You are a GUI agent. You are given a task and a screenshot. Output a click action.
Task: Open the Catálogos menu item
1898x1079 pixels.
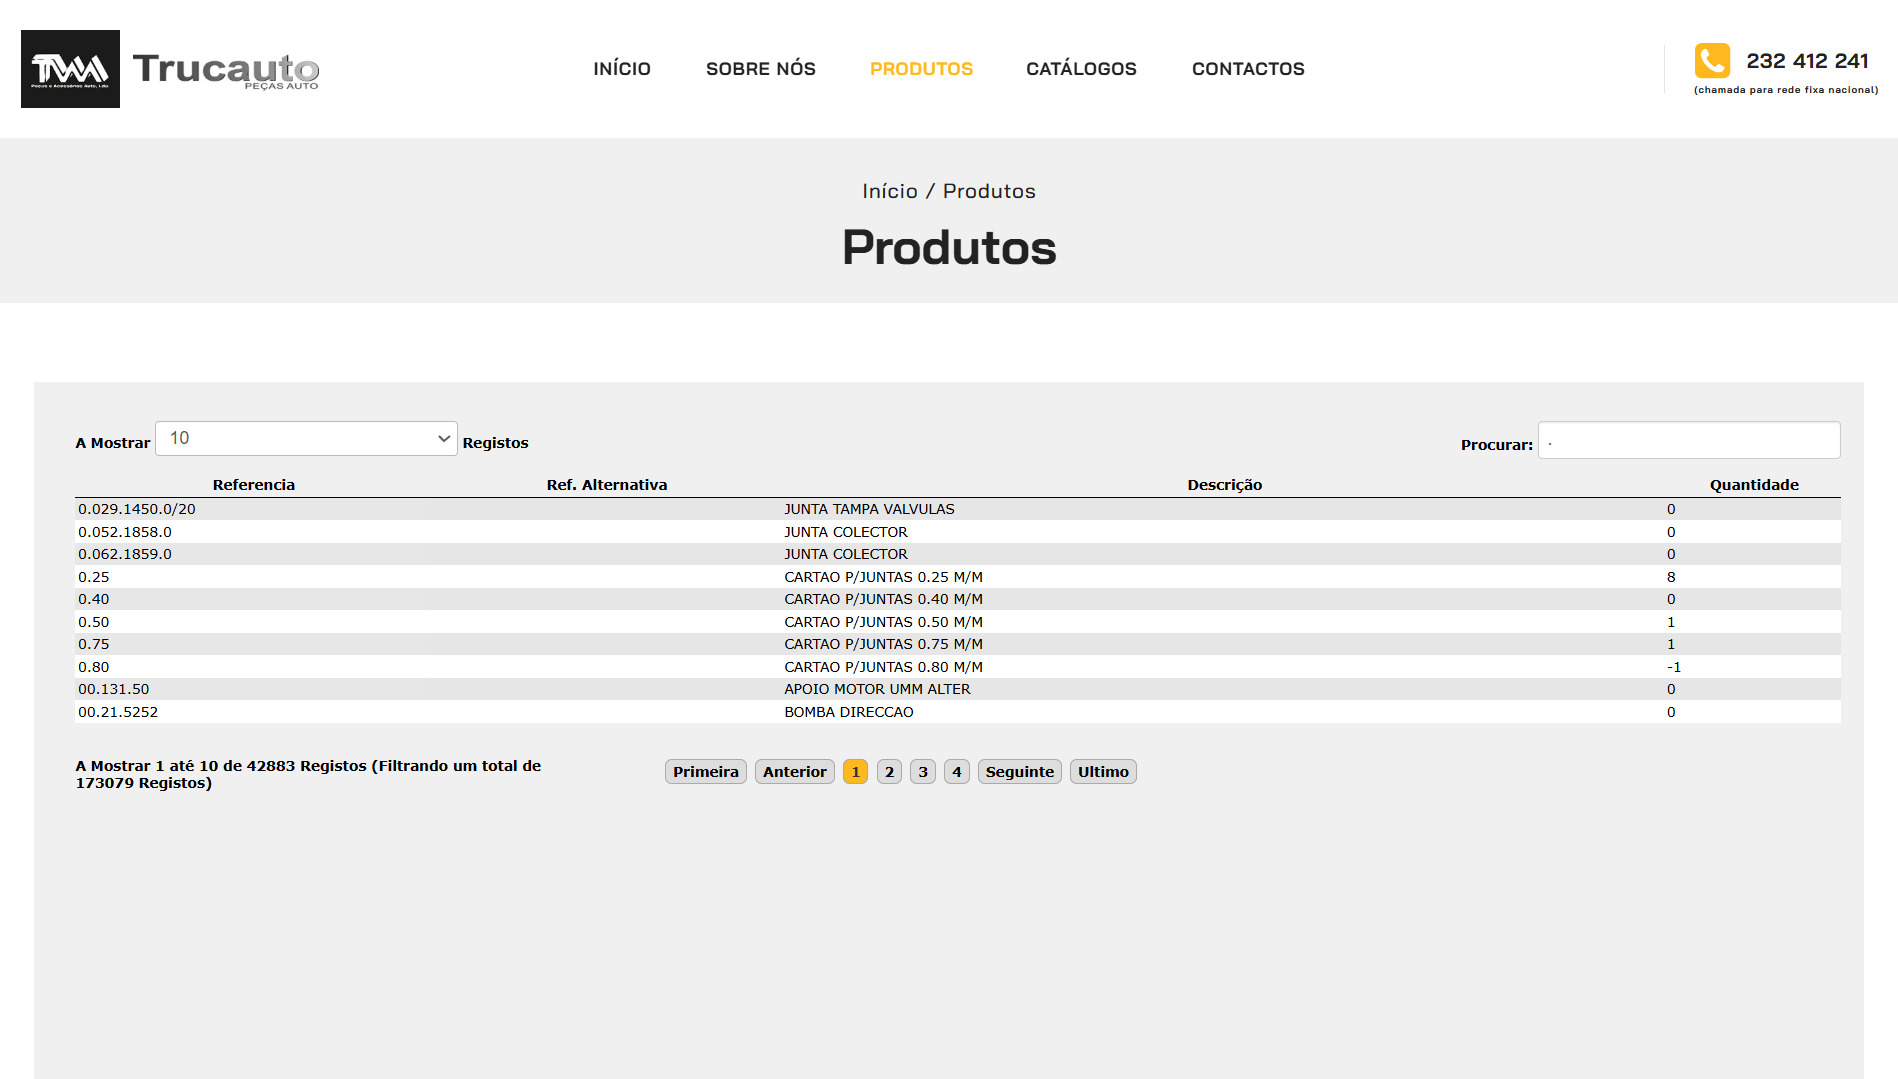1080,69
